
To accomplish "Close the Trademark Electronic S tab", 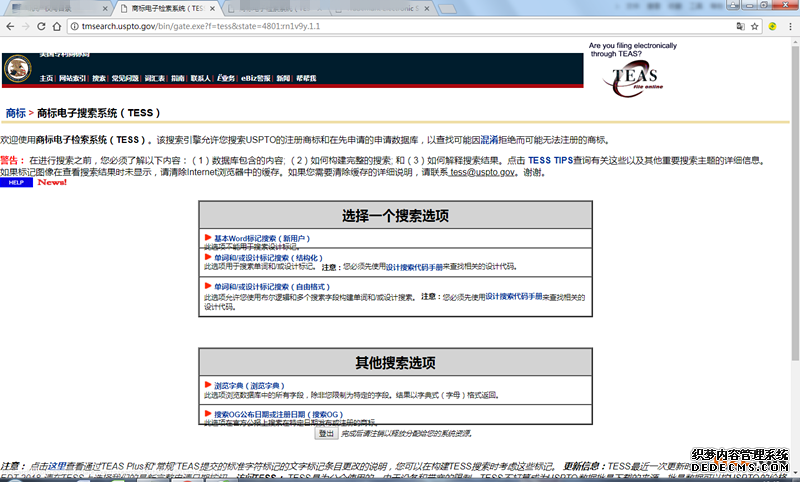I will [x=427, y=9].
